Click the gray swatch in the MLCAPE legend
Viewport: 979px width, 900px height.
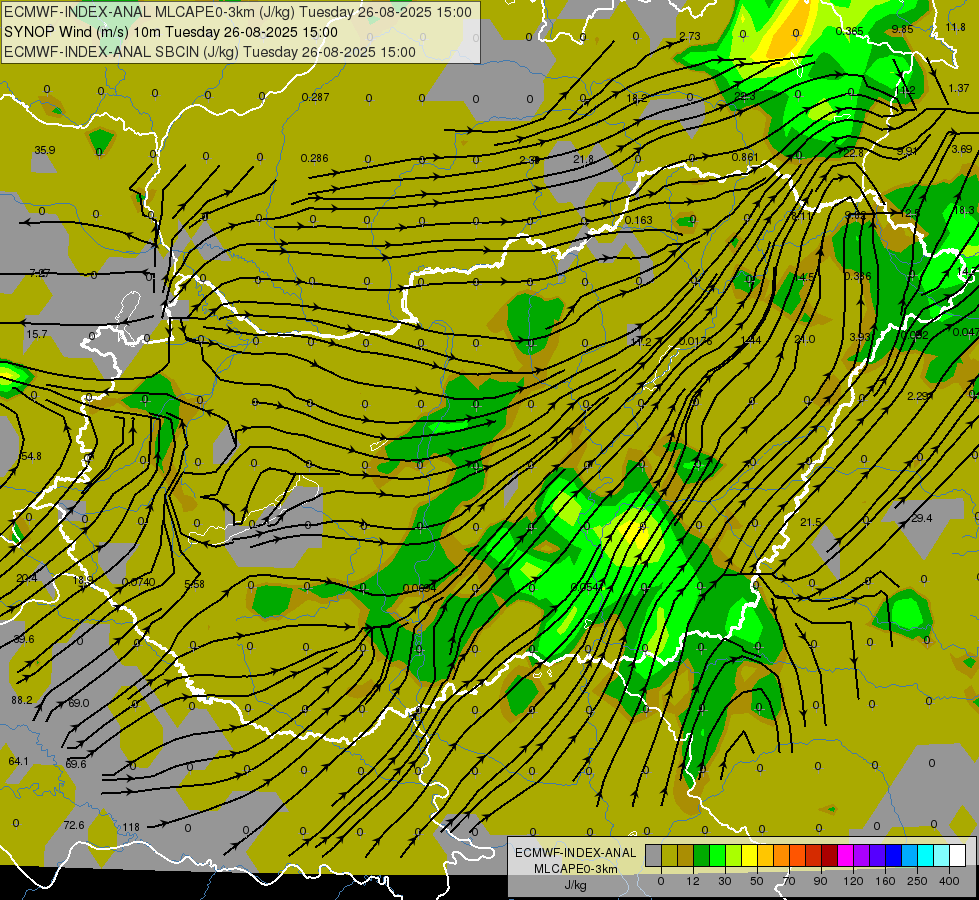point(654,855)
